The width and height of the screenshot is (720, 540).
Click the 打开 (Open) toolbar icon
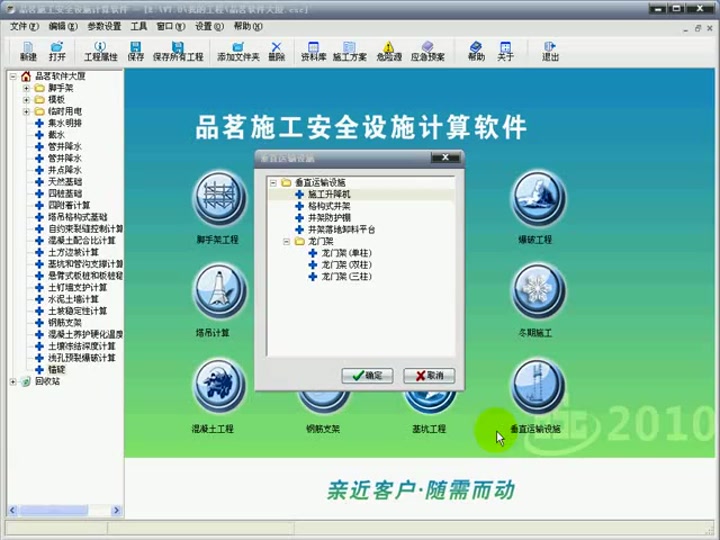(57, 50)
